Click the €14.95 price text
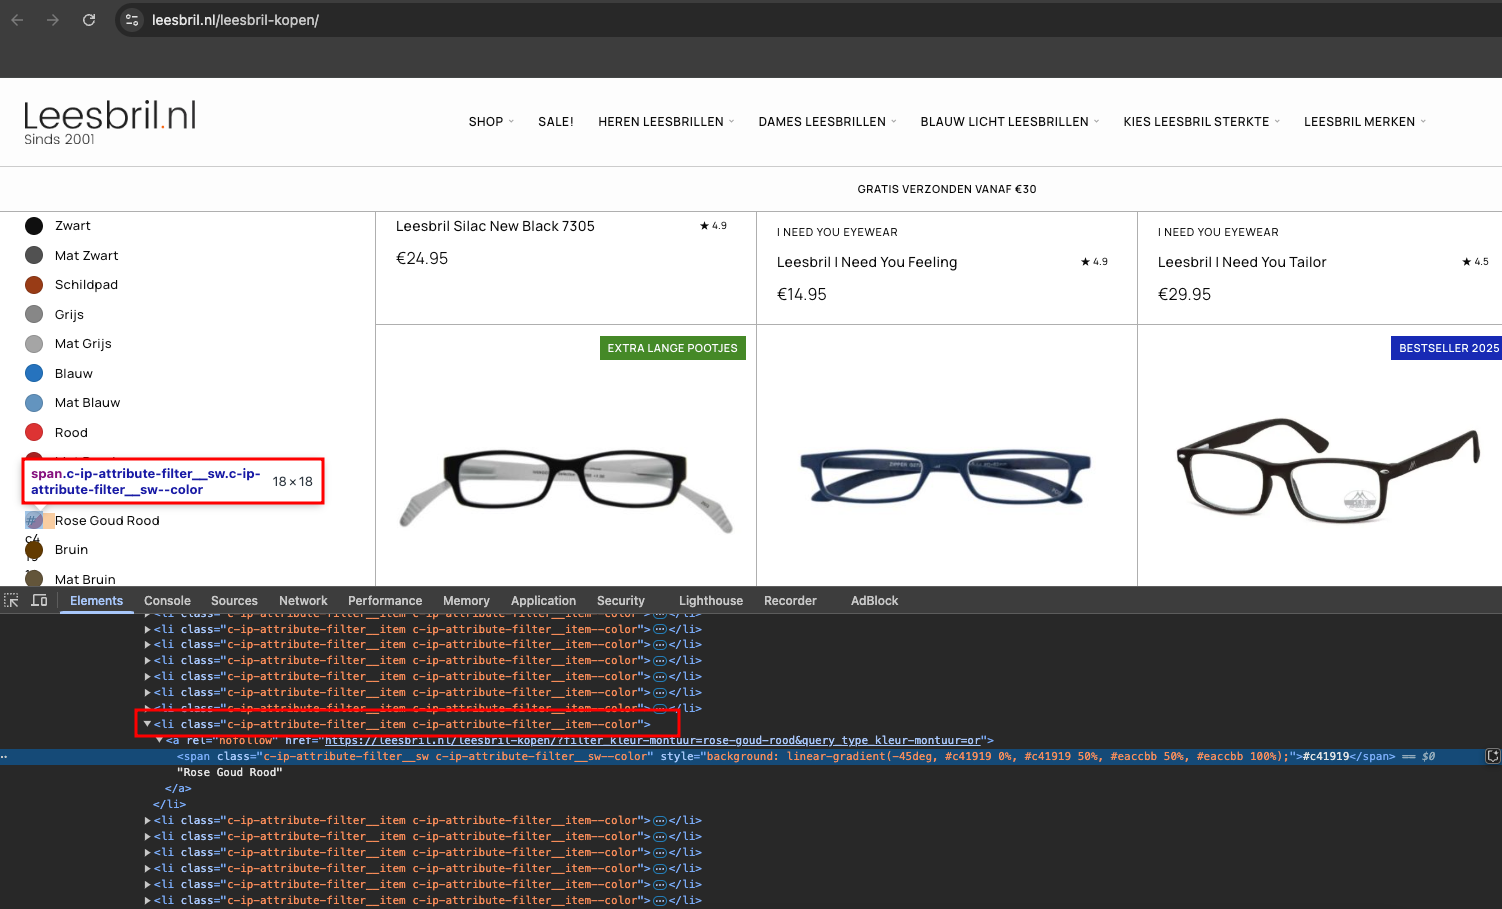Screen dimensions: 1502x909 coord(802,294)
